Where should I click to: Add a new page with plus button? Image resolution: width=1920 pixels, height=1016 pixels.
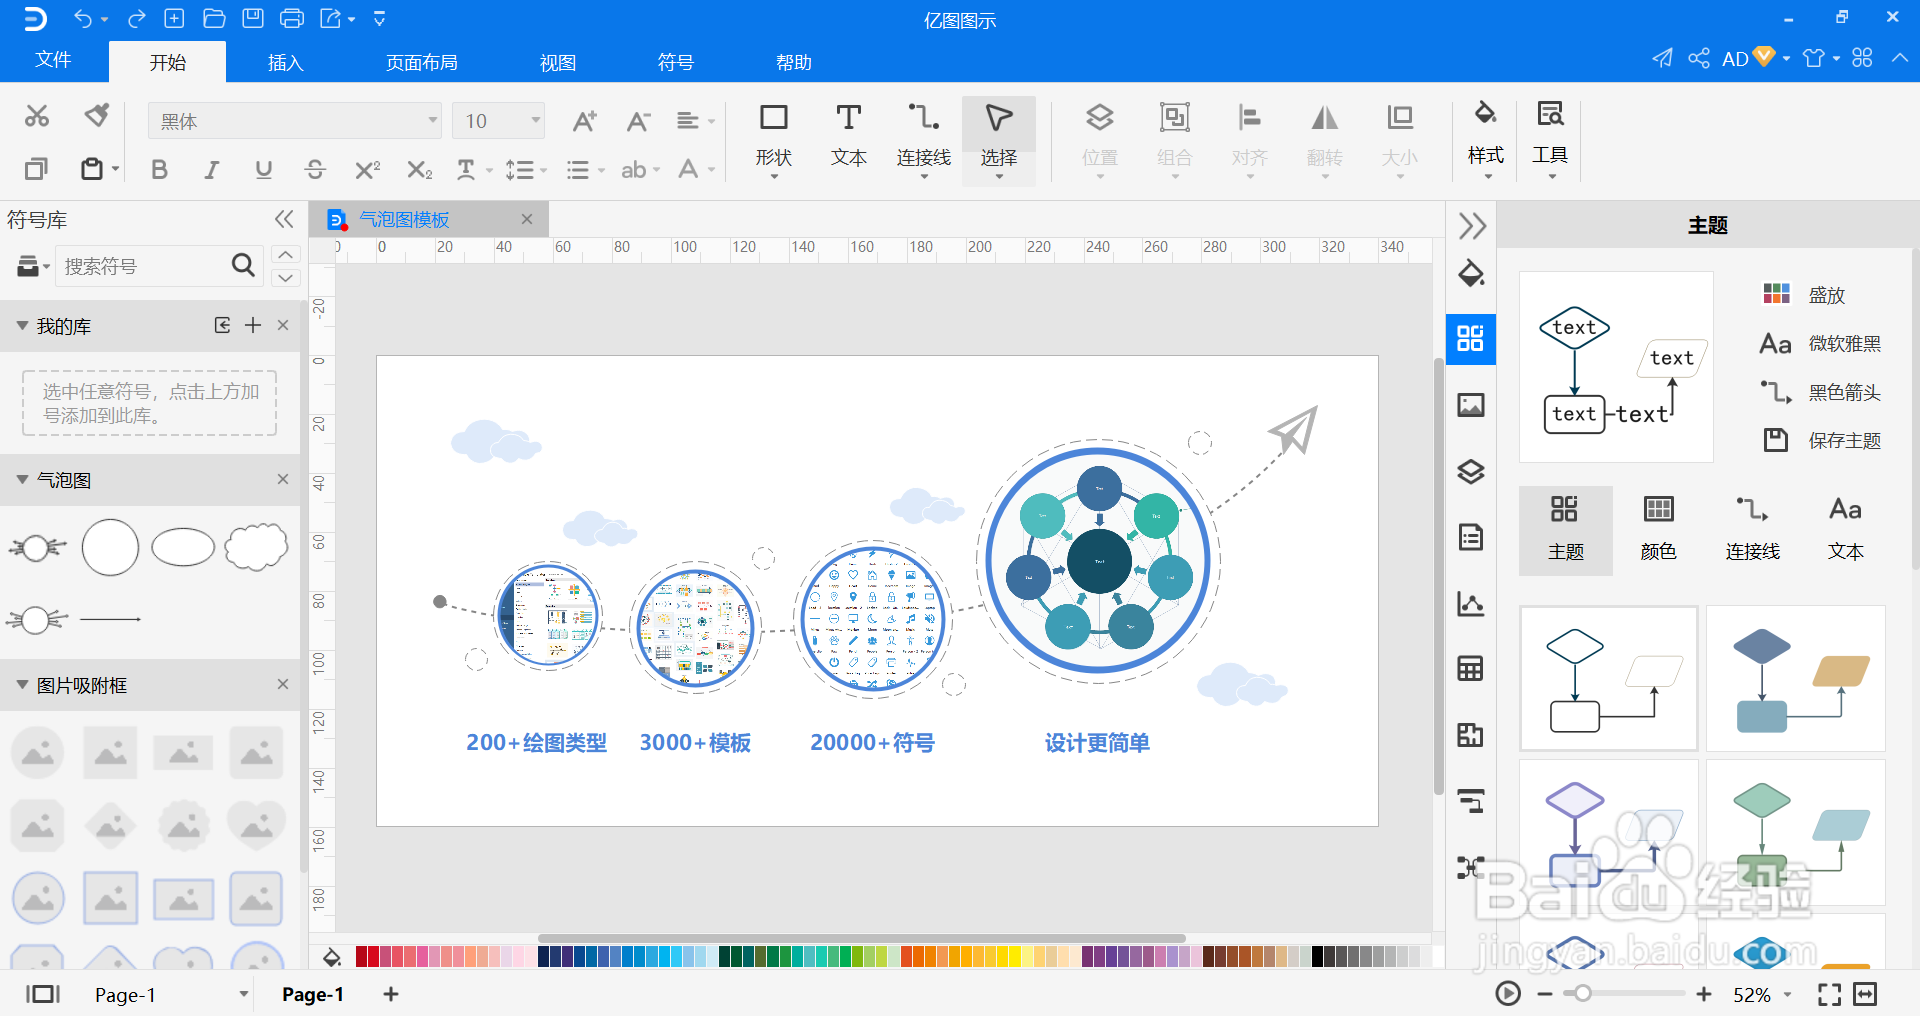391,994
